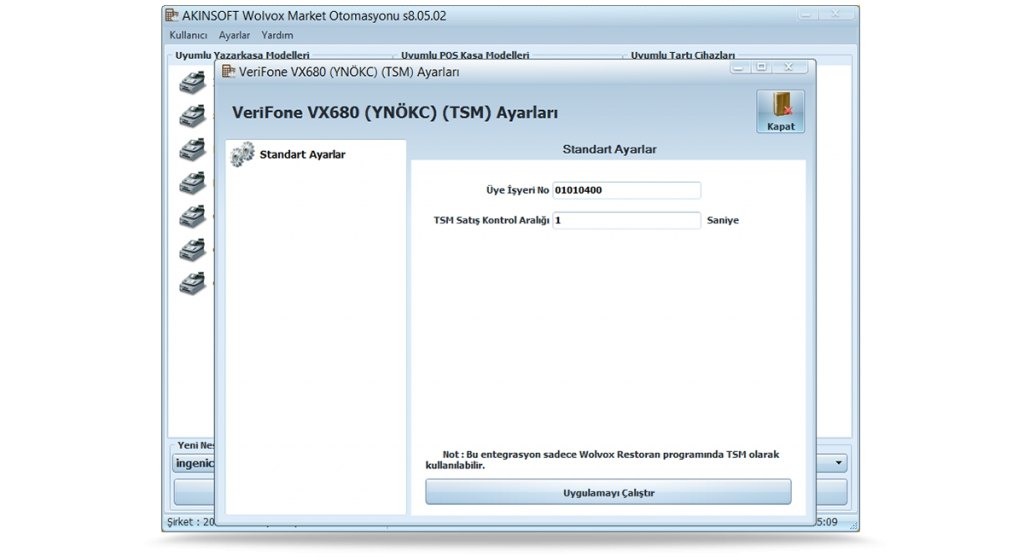
Task: Click the gears icon beside Standart Ayarlar
Action: coord(242,155)
